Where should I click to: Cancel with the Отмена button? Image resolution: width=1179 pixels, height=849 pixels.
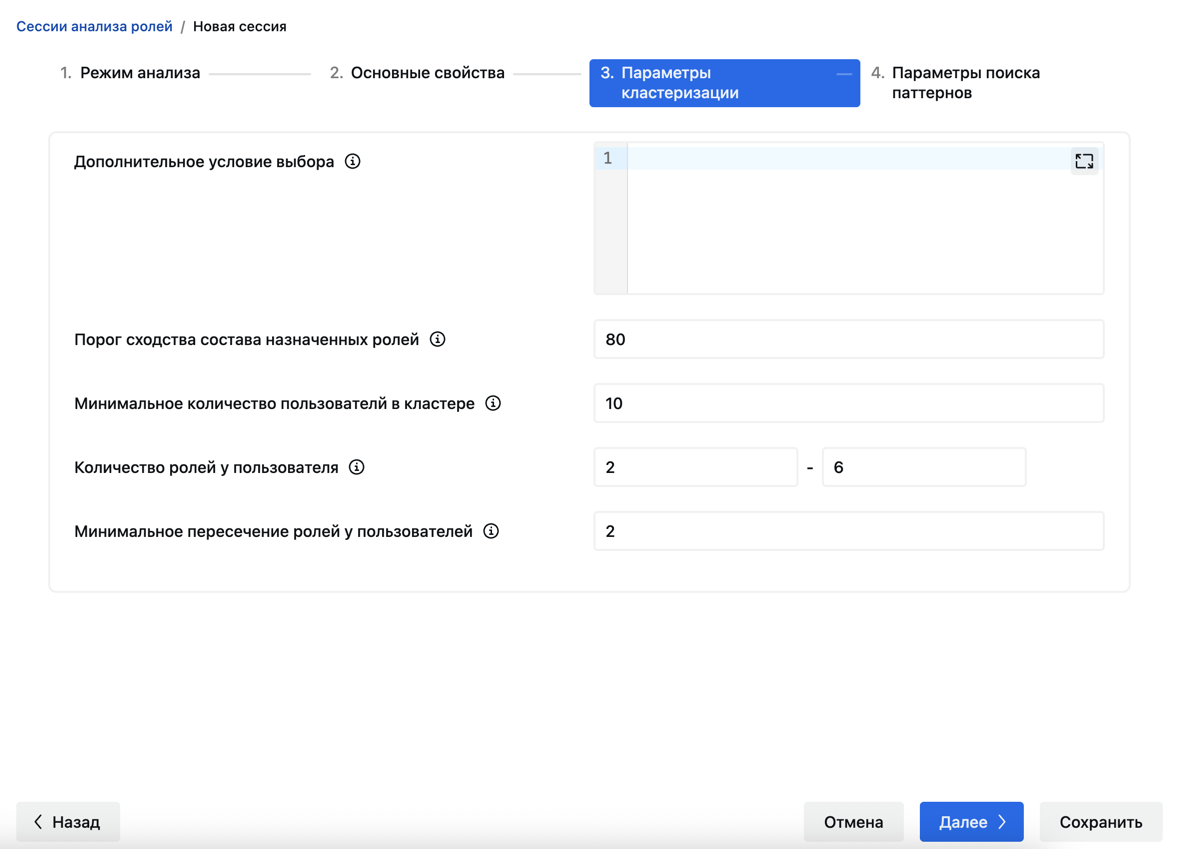[x=853, y=822]
